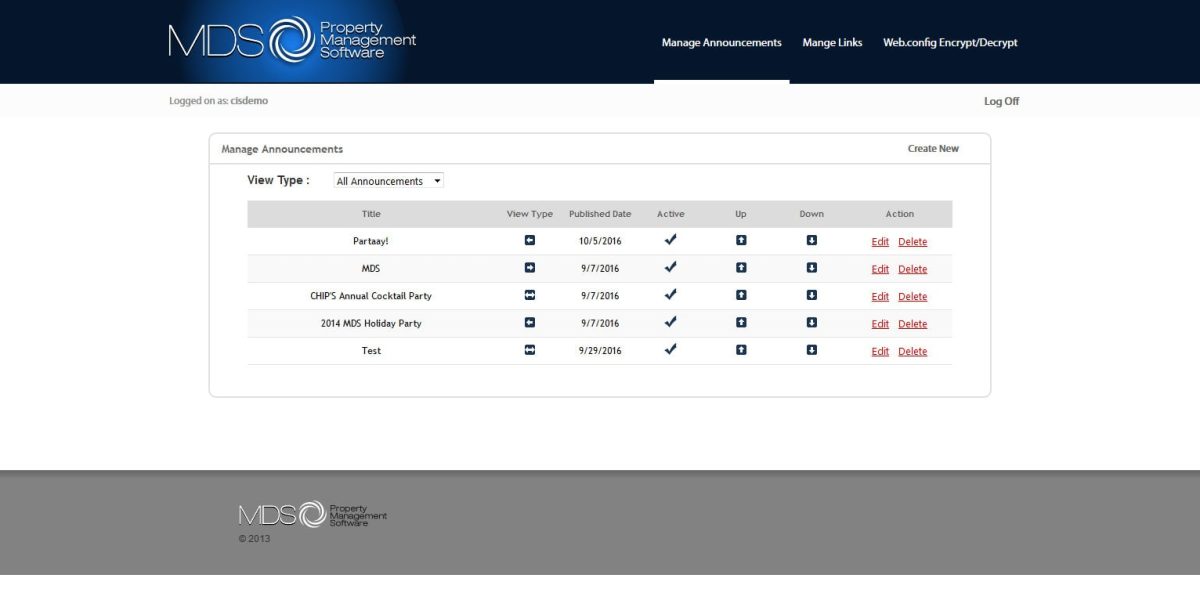Click Up arrow icon for MDS announcement
1200x600 pixels.
coord(741,268)
